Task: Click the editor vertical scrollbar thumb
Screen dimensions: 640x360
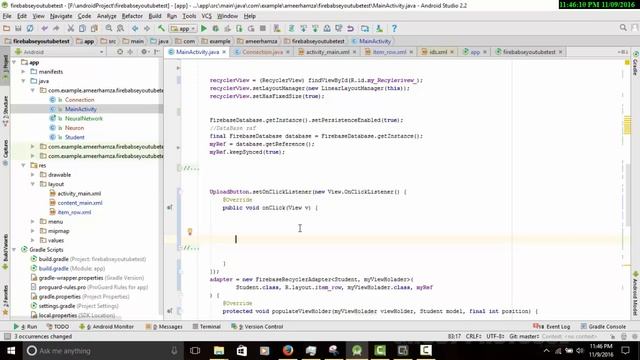Action: coord(627,194)
